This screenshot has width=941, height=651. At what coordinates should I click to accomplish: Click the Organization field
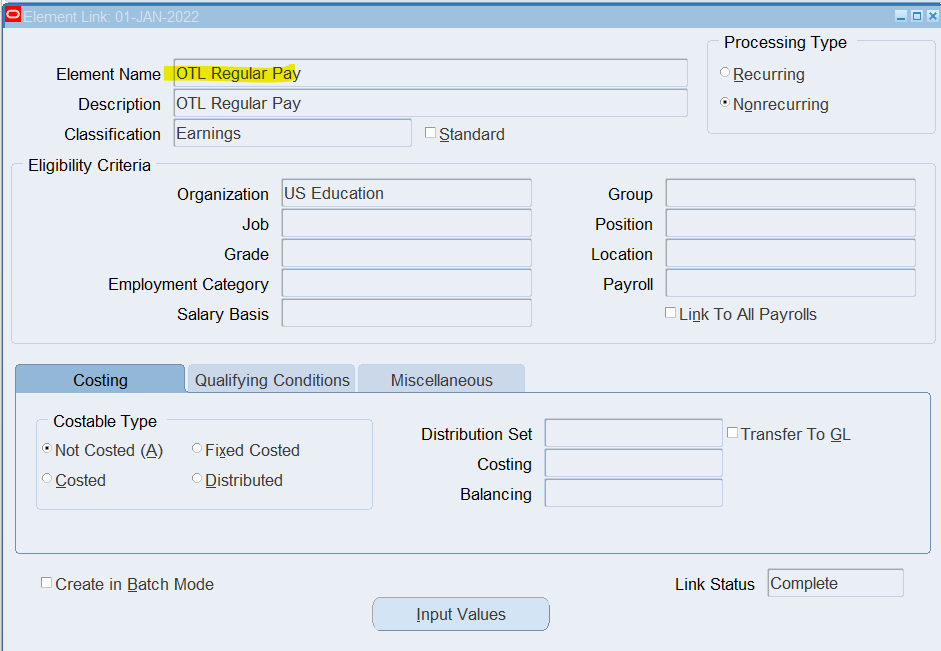tap(406, 194)
